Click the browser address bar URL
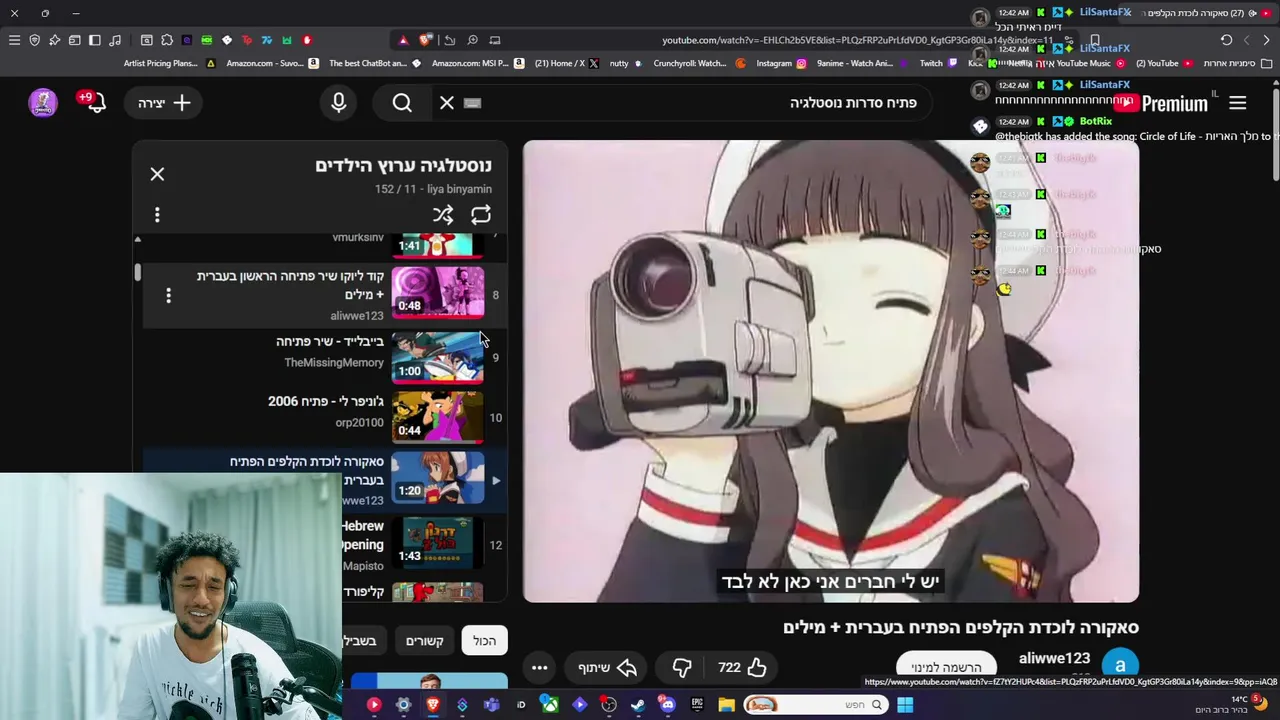 pos(858,40)
